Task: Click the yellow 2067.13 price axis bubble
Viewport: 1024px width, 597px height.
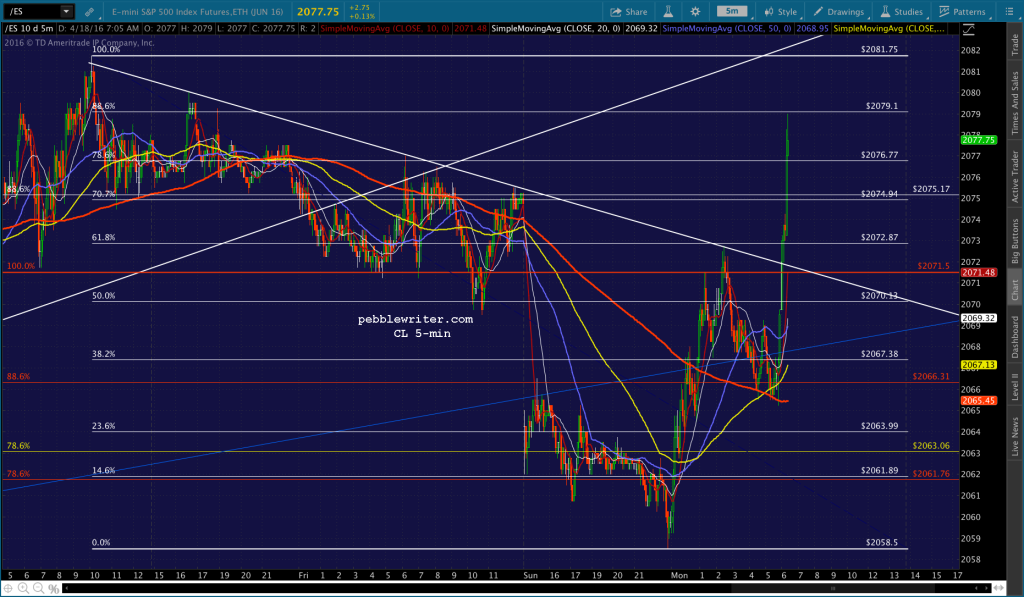Action: 978,365
